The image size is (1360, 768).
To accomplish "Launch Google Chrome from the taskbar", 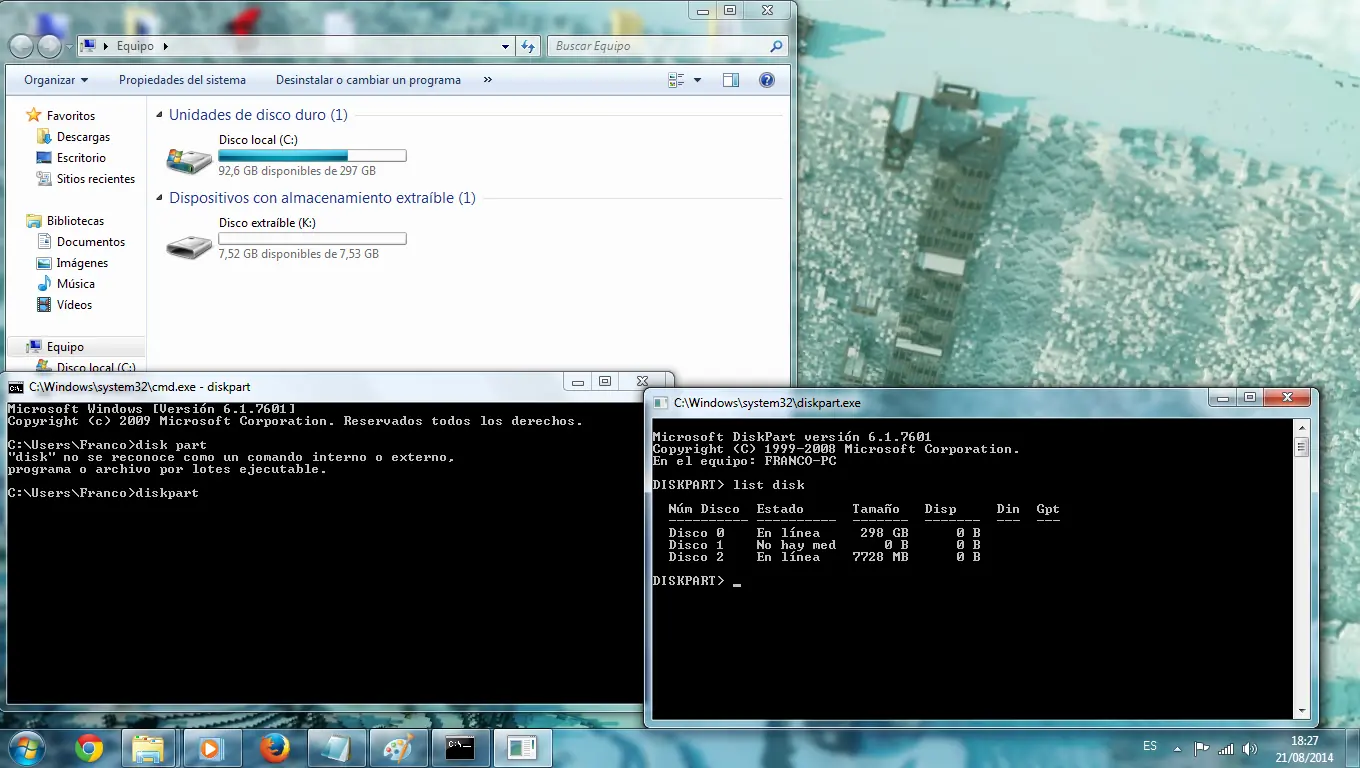I will (88, 748).
